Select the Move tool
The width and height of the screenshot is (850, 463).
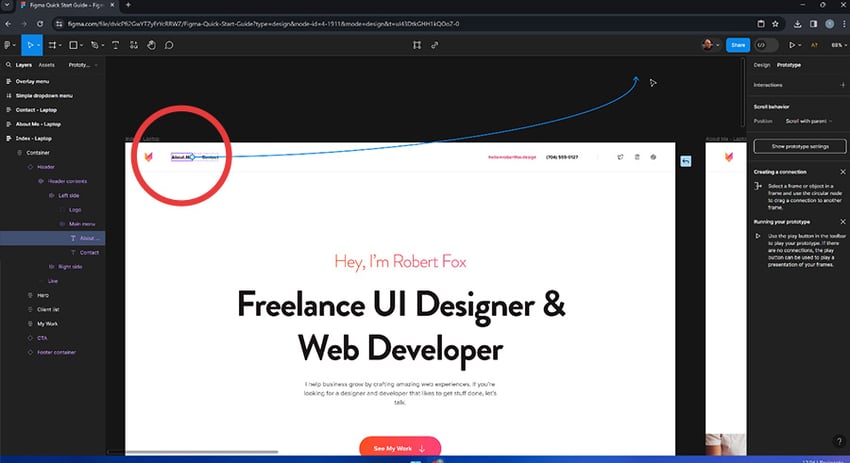[x=30, y=45]
